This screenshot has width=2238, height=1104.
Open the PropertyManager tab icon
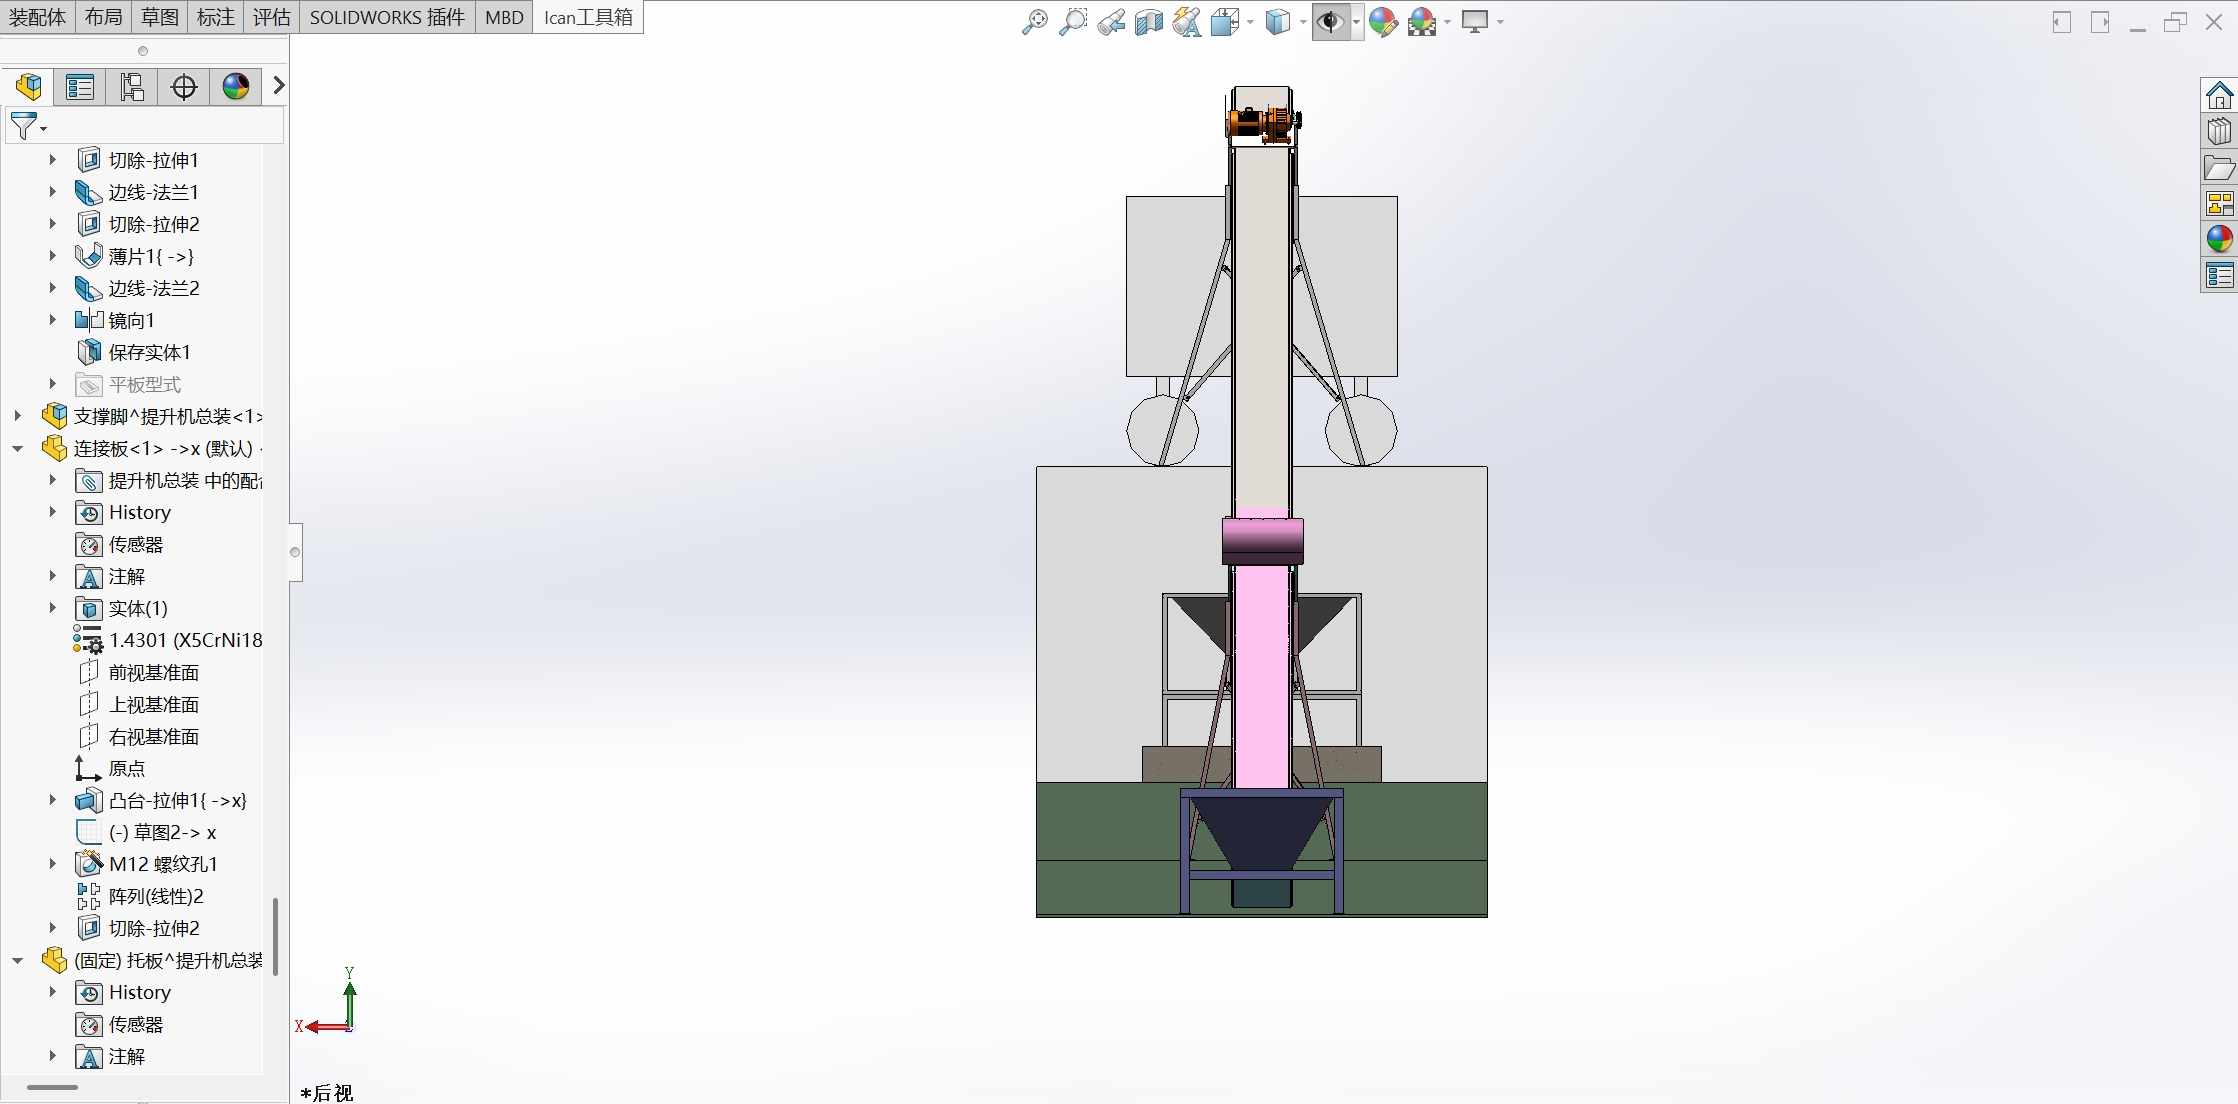(x=80, y=87)
